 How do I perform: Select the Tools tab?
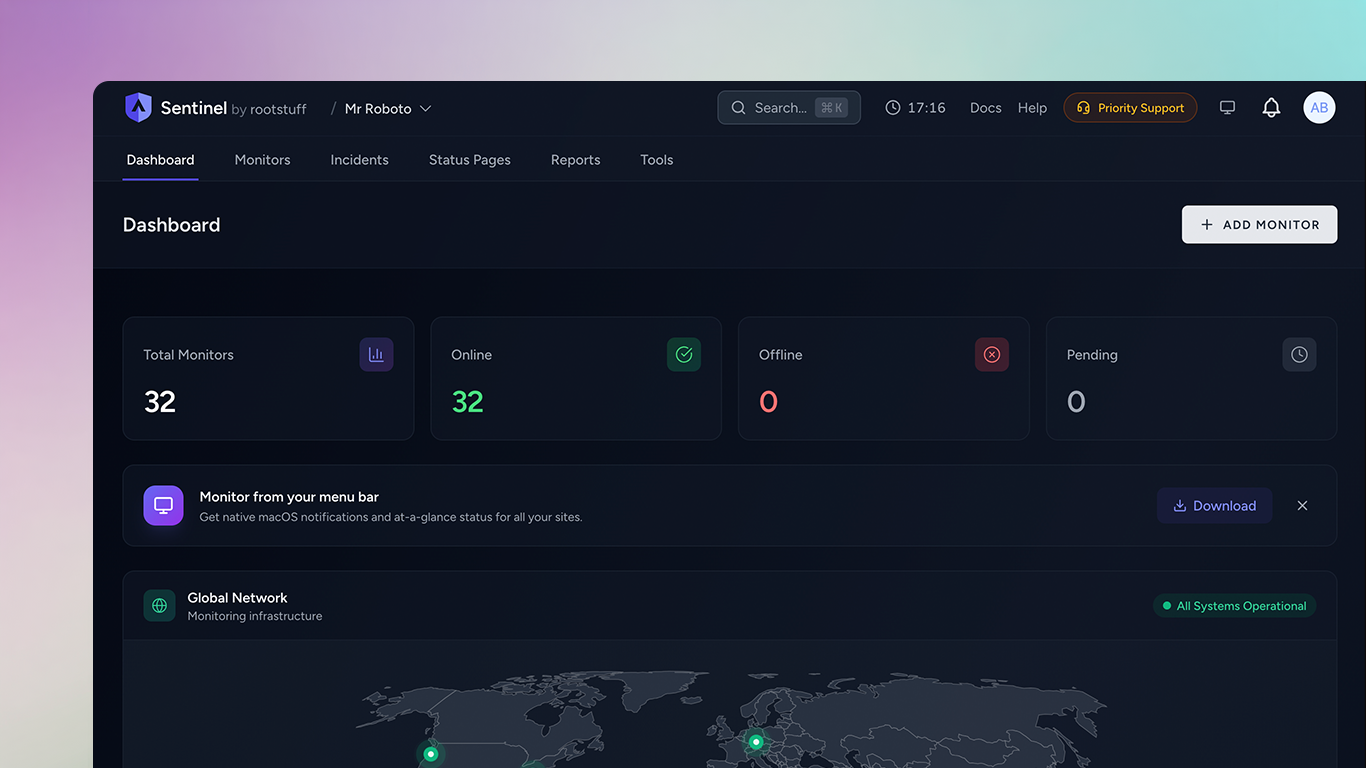click(656, 160)
